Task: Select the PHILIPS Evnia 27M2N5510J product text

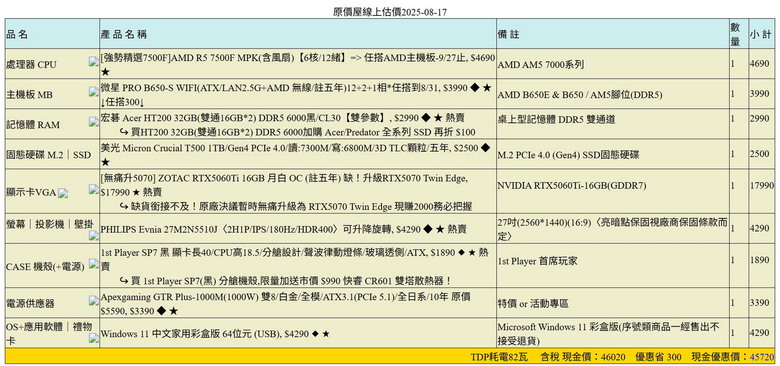Action: pyautogui.click(x=283, y=230)
